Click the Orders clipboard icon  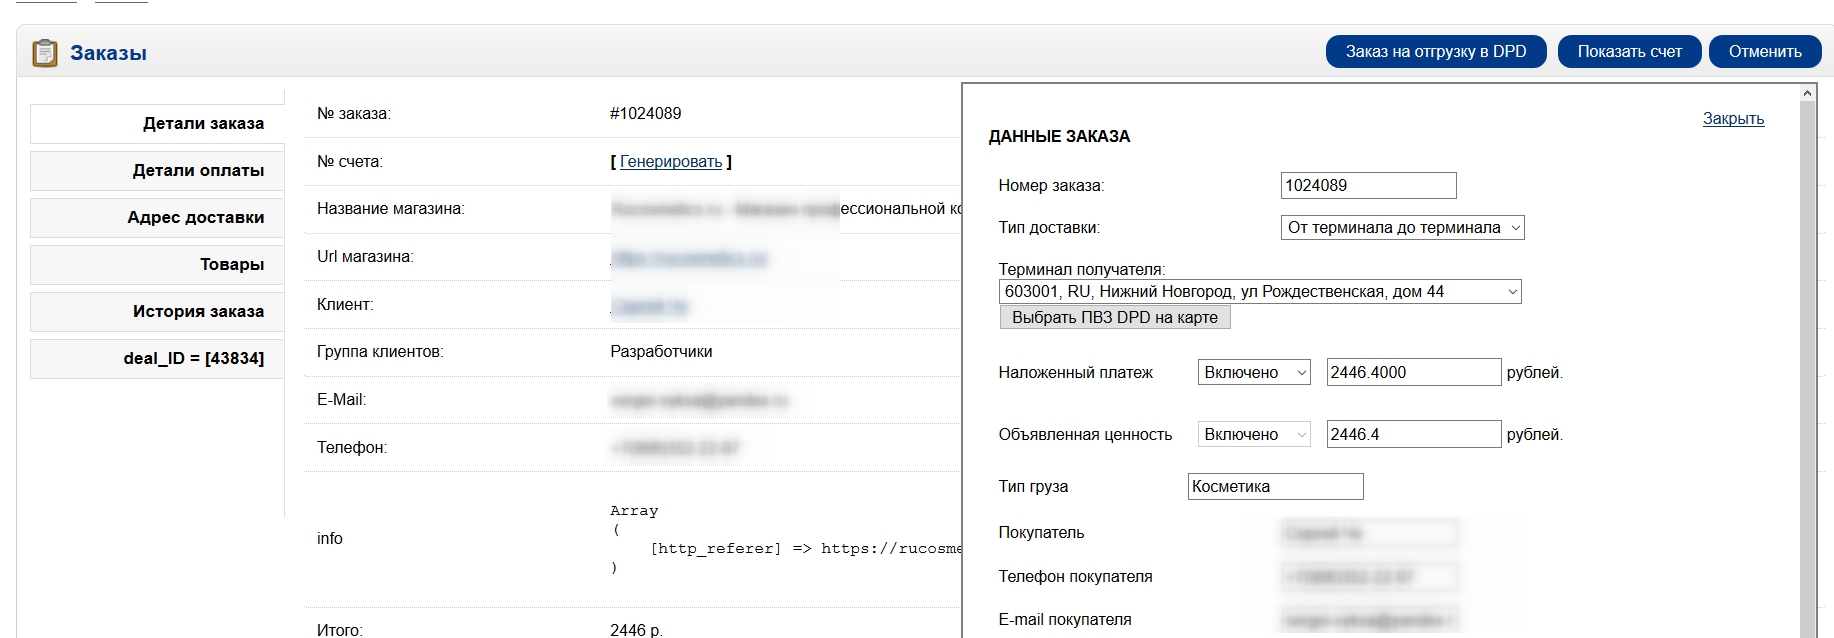point(45,53)
